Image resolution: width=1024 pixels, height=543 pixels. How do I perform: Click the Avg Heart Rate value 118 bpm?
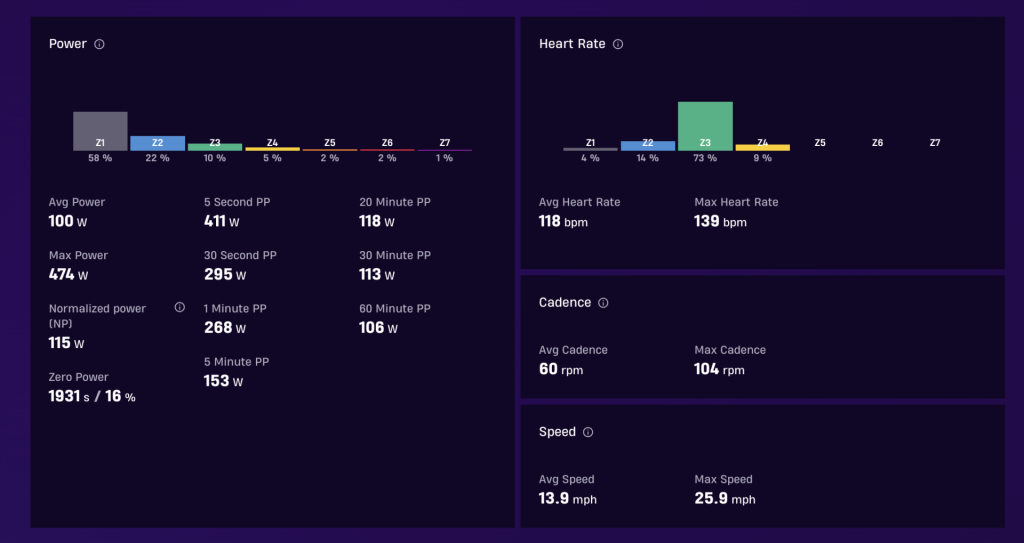[x=563, y=222]
